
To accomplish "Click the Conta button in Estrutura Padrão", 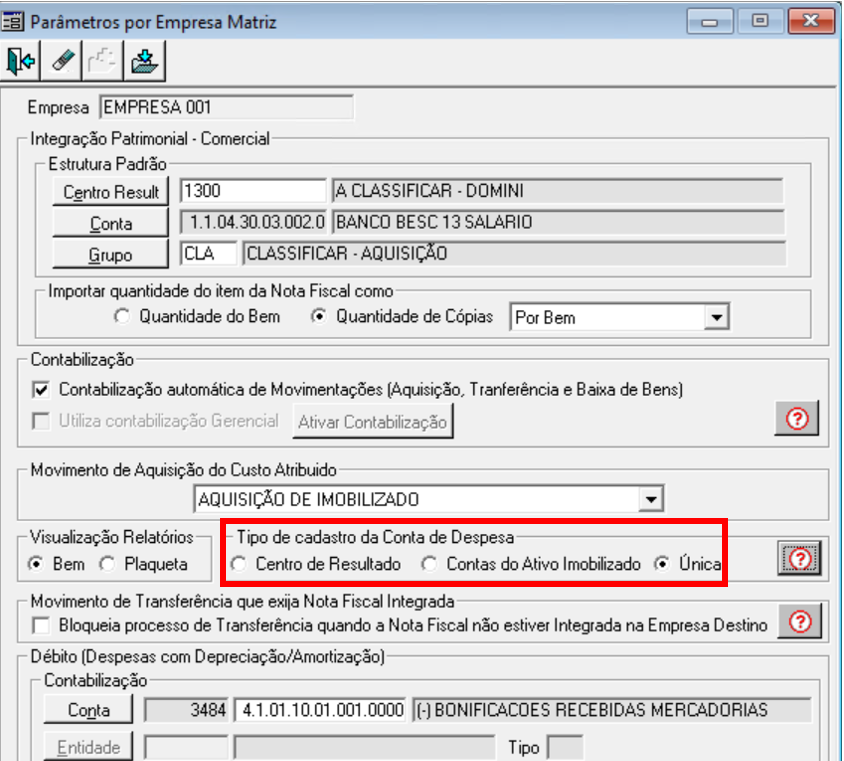I will (110, 223).
